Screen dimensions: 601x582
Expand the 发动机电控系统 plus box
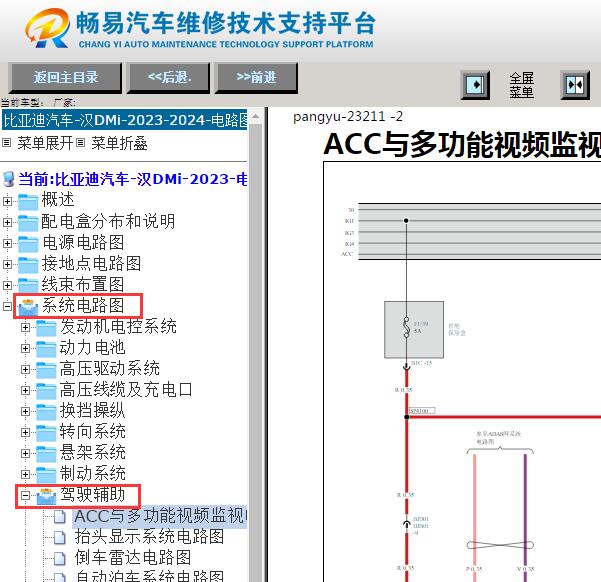[25, 327]
